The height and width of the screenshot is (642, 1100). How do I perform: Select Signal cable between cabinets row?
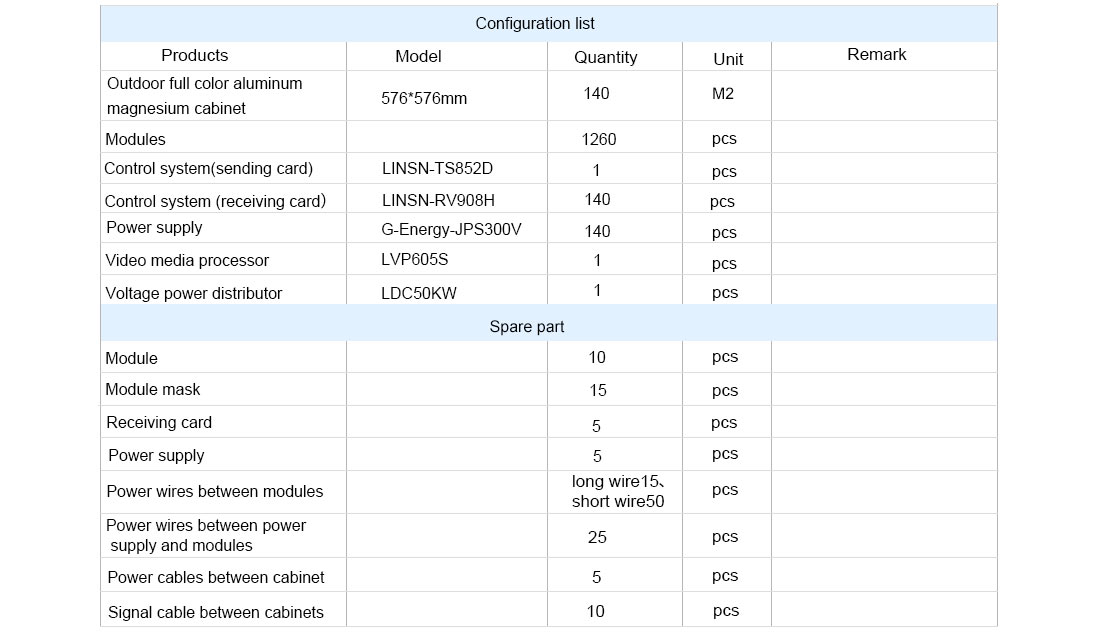coord(549,611)
